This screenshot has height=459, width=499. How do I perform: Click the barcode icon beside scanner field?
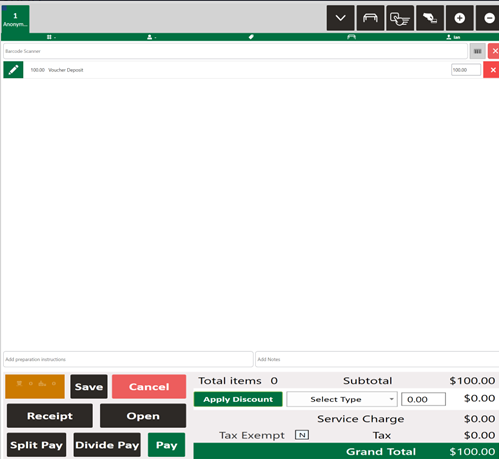477,51
